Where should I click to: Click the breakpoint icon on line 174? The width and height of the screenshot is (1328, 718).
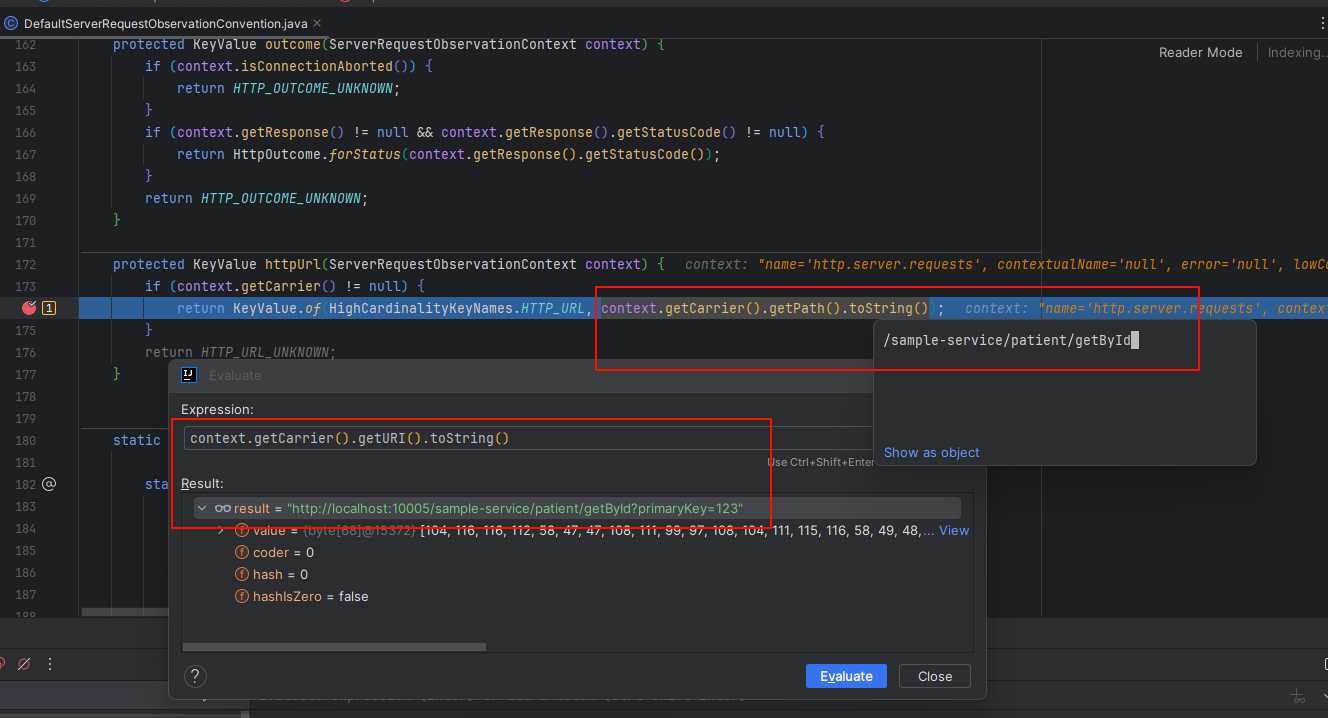[x=28, y=308]
